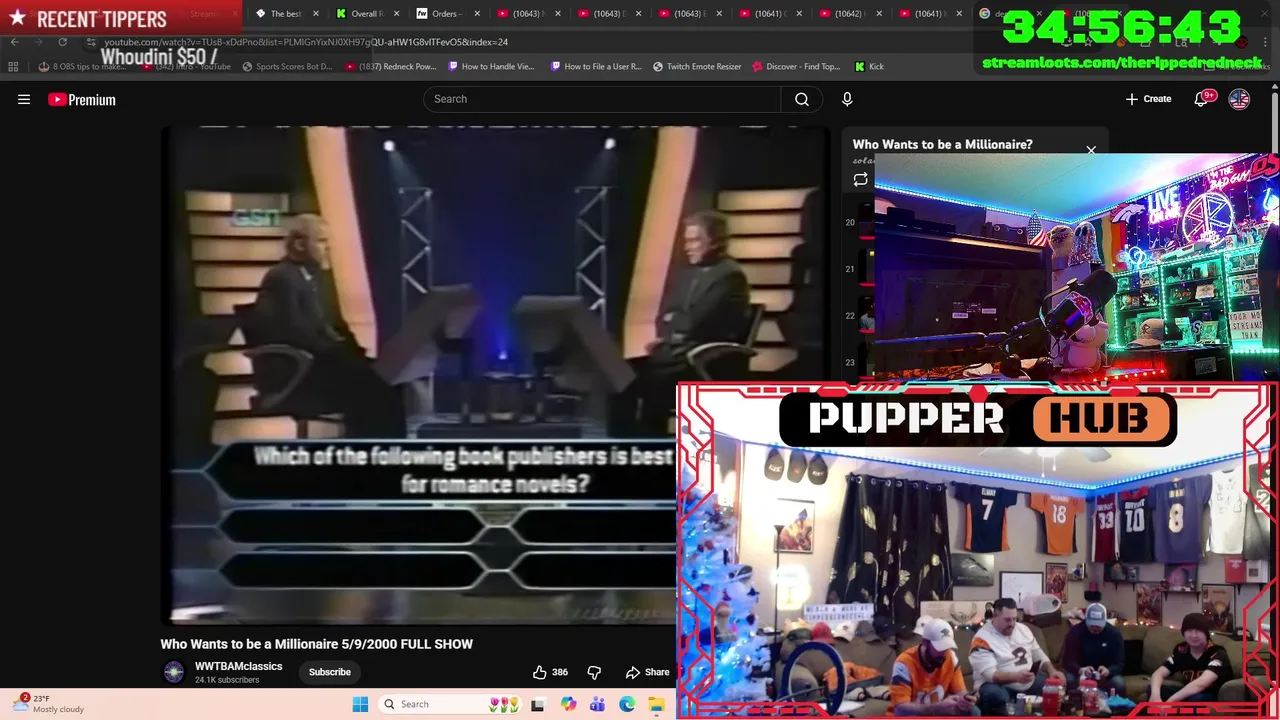Open the 'Sports Scores Bot D...' bookmark
1280x720 pixels.
(286, 66)
